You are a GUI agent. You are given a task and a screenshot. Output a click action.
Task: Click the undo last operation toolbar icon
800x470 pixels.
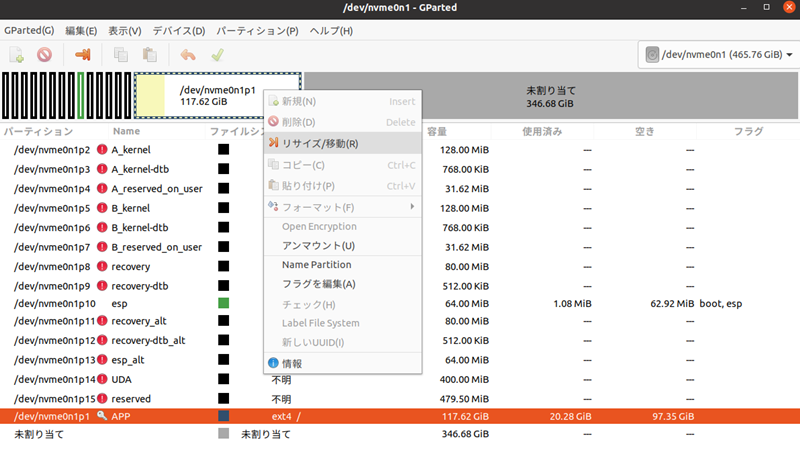[x=188, y=55]
